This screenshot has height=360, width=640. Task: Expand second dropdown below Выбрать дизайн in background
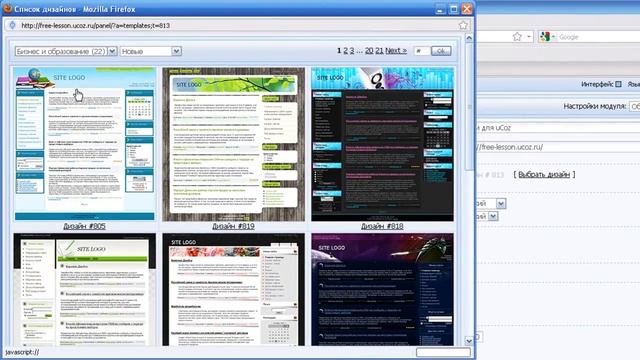click(x=493, y=216)
